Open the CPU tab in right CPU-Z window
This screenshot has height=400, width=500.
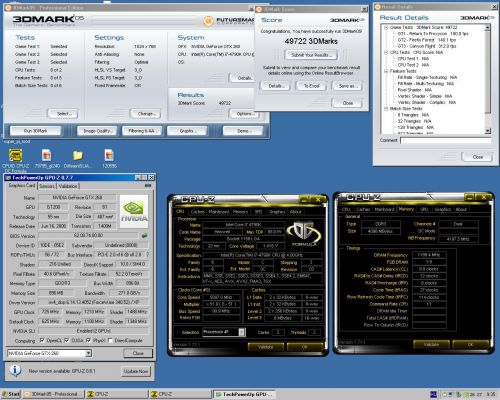coord(346,209)
